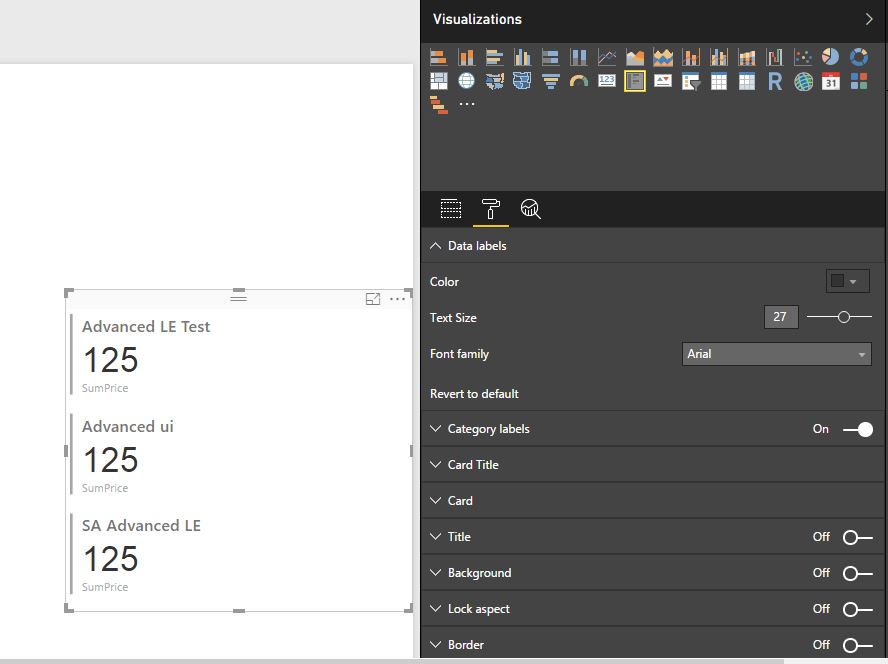Enable the Background toggle
888x664 pixels.
click(x=858, y=573)
